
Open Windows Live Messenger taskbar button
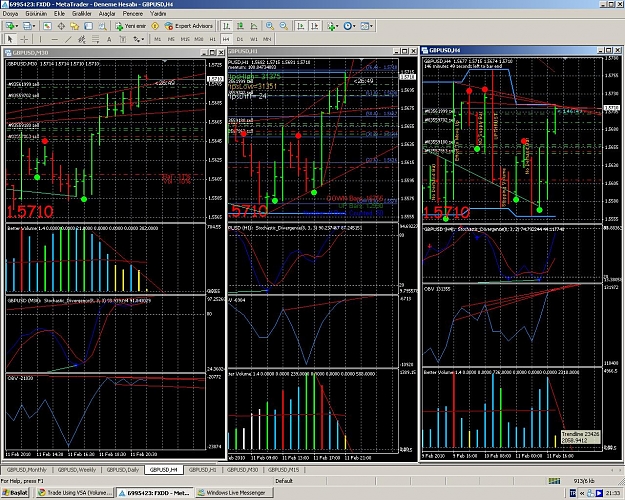point(235,493)
